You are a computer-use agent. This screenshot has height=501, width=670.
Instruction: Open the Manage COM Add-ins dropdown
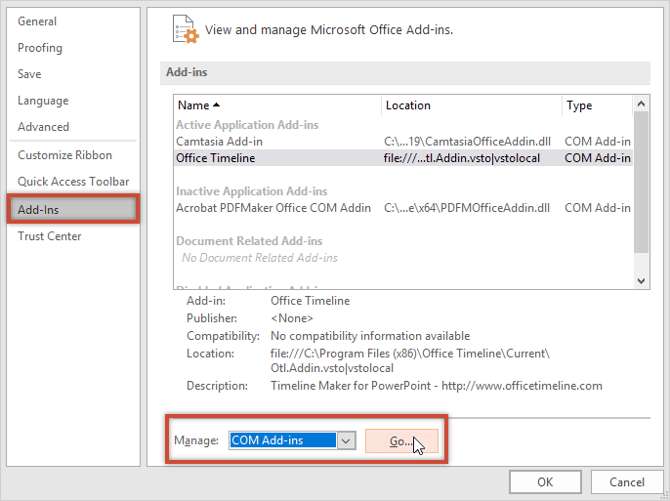347,441
